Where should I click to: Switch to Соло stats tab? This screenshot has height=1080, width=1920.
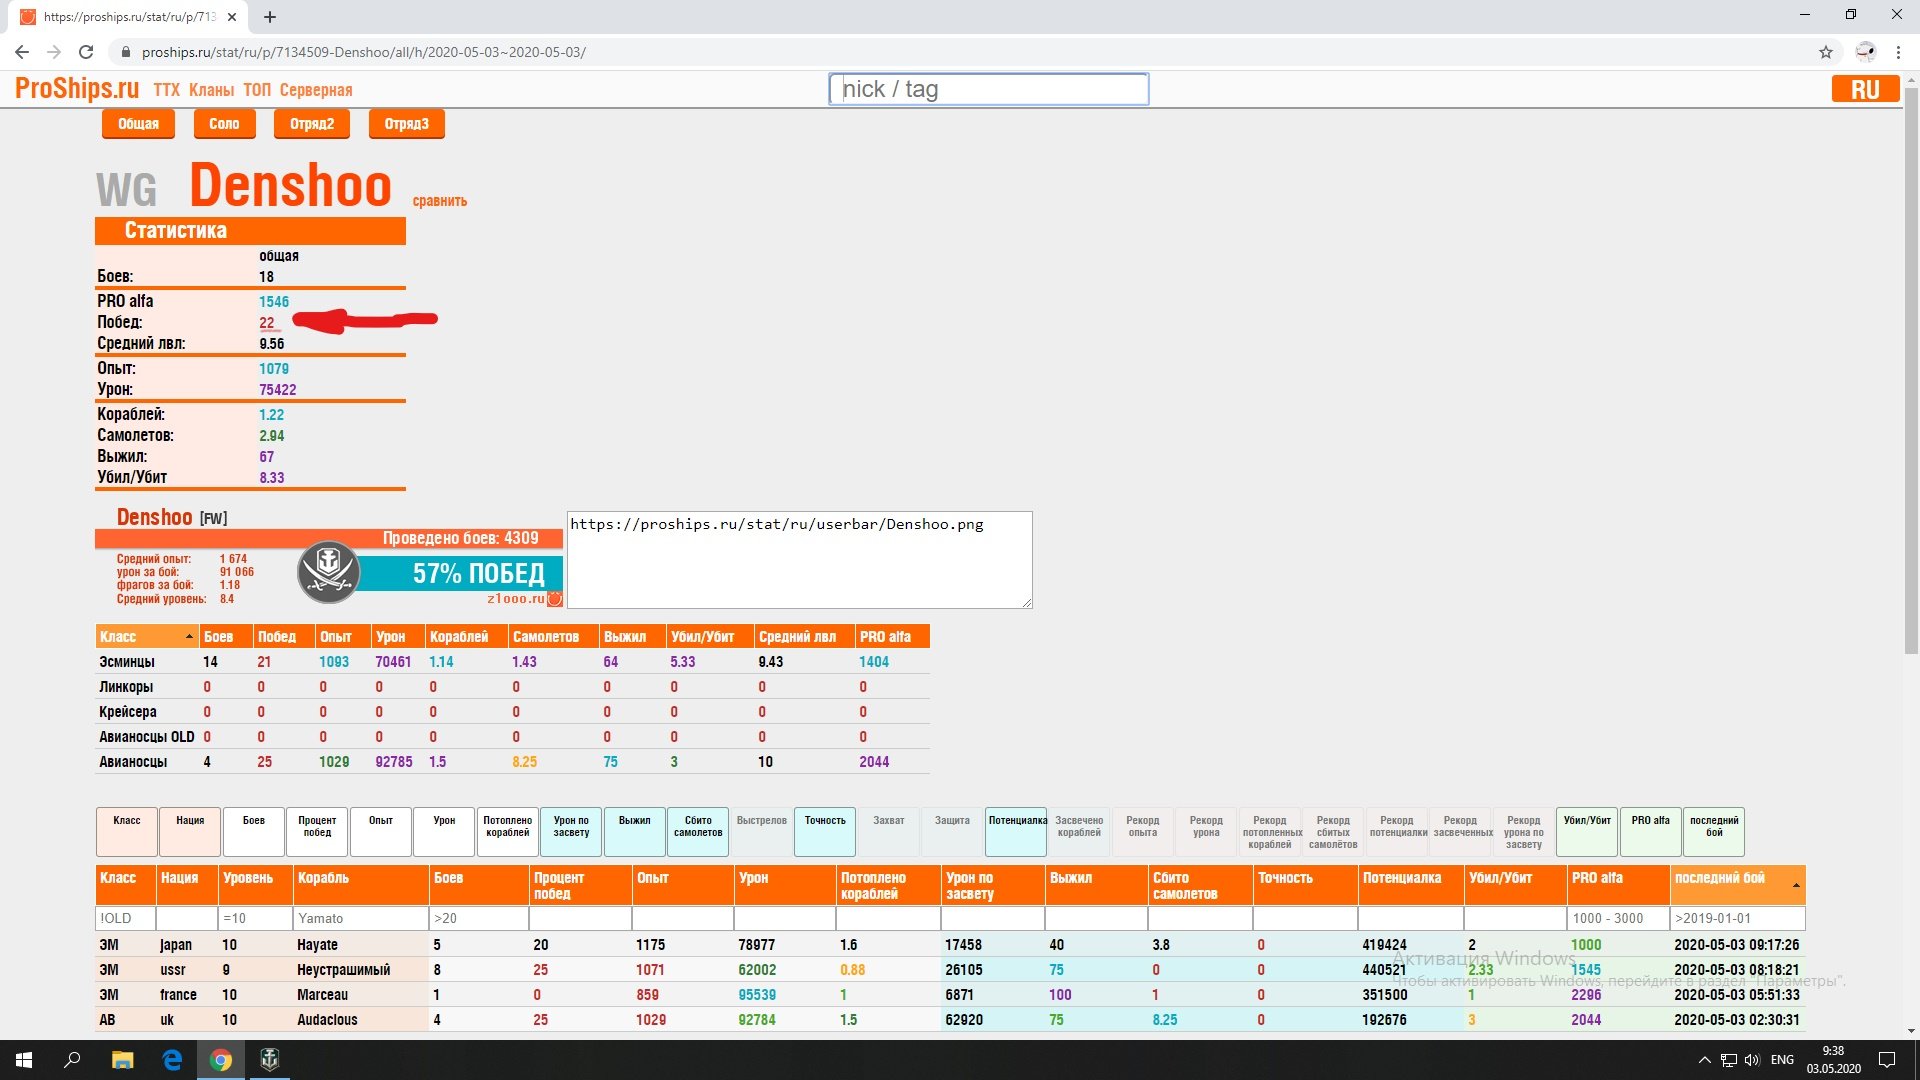224,124
